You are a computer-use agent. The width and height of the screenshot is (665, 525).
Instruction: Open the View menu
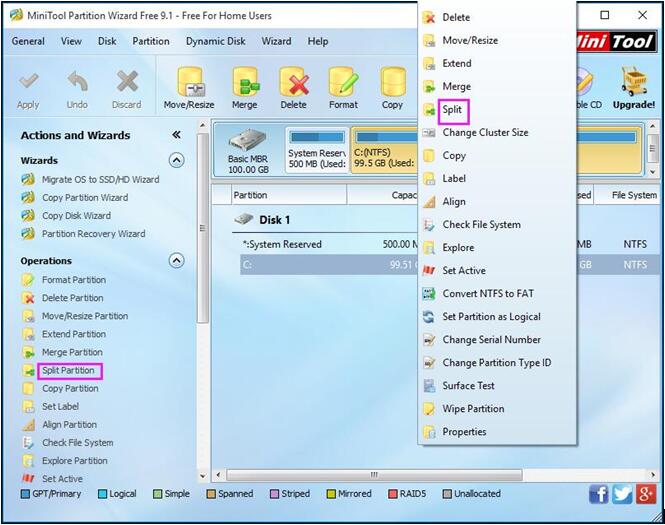pyautogui.click(x=71, y=41)
